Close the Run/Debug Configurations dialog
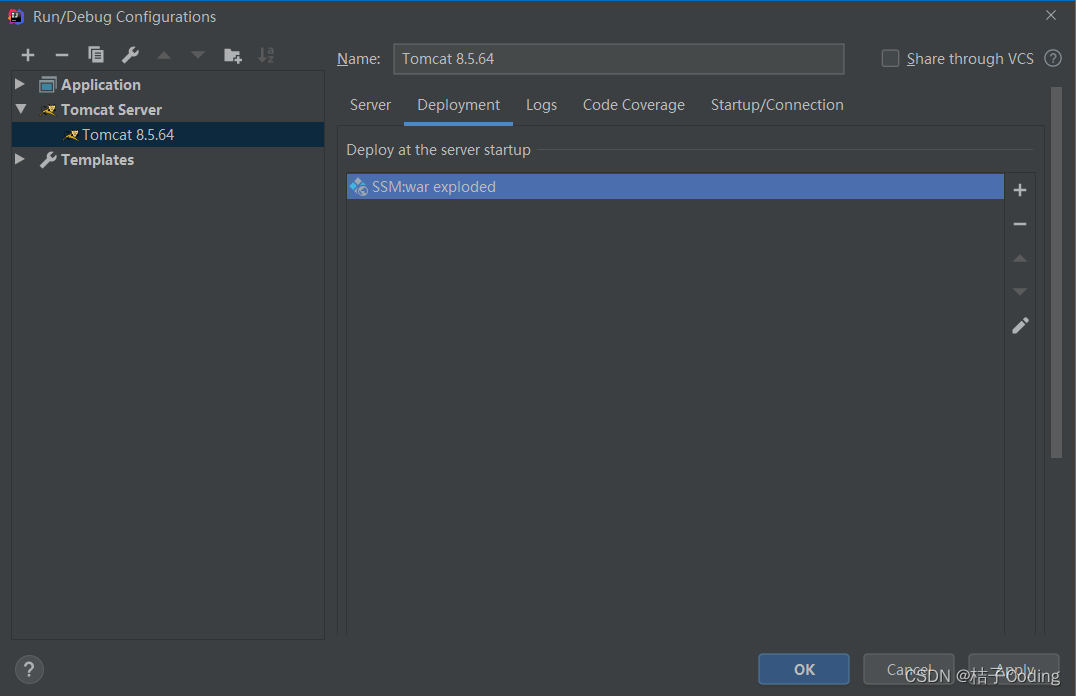 pos(1051,15)
